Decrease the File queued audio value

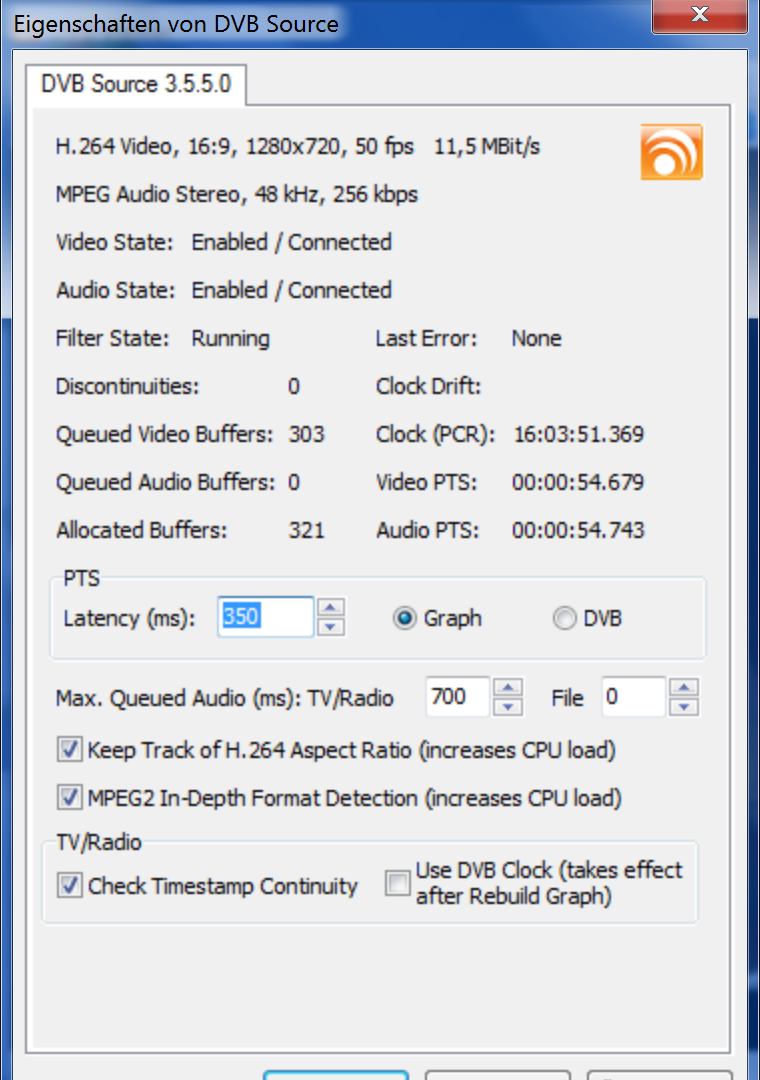(x=684, y=707)
